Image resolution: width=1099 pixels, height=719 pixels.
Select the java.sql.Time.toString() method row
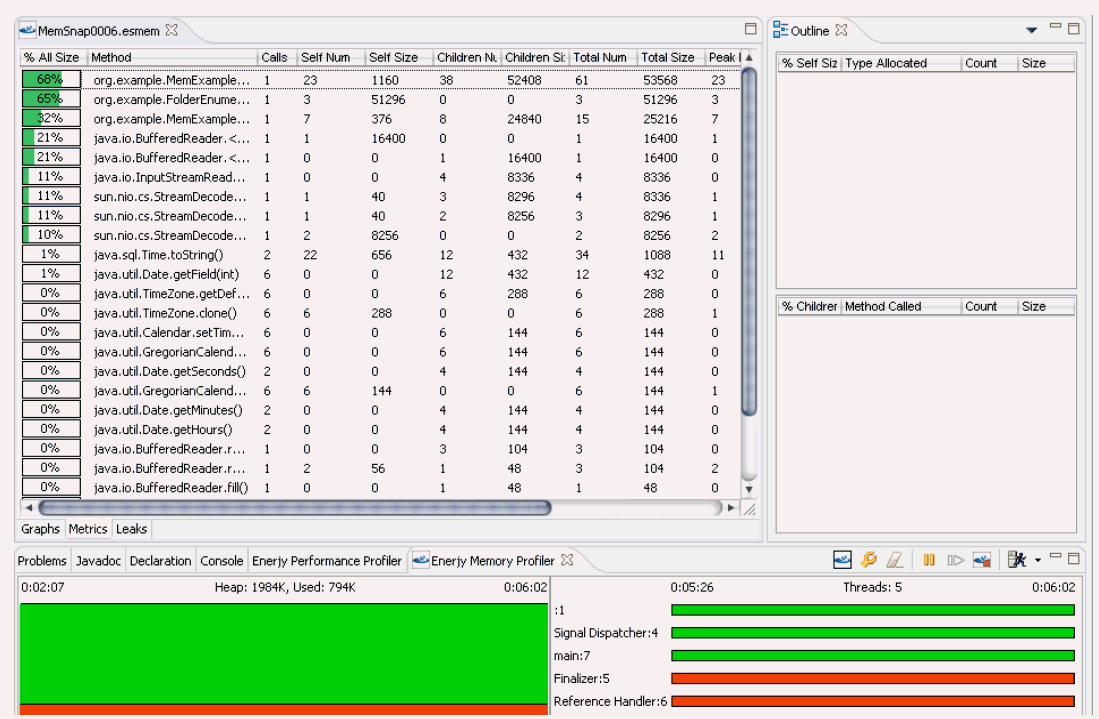[158, 255]
